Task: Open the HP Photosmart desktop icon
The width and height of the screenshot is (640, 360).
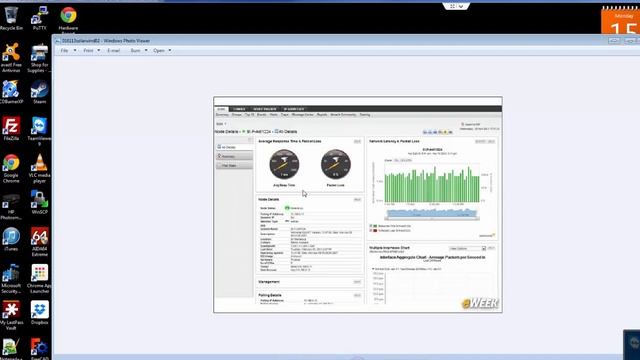Action: (x=11, y=205)
